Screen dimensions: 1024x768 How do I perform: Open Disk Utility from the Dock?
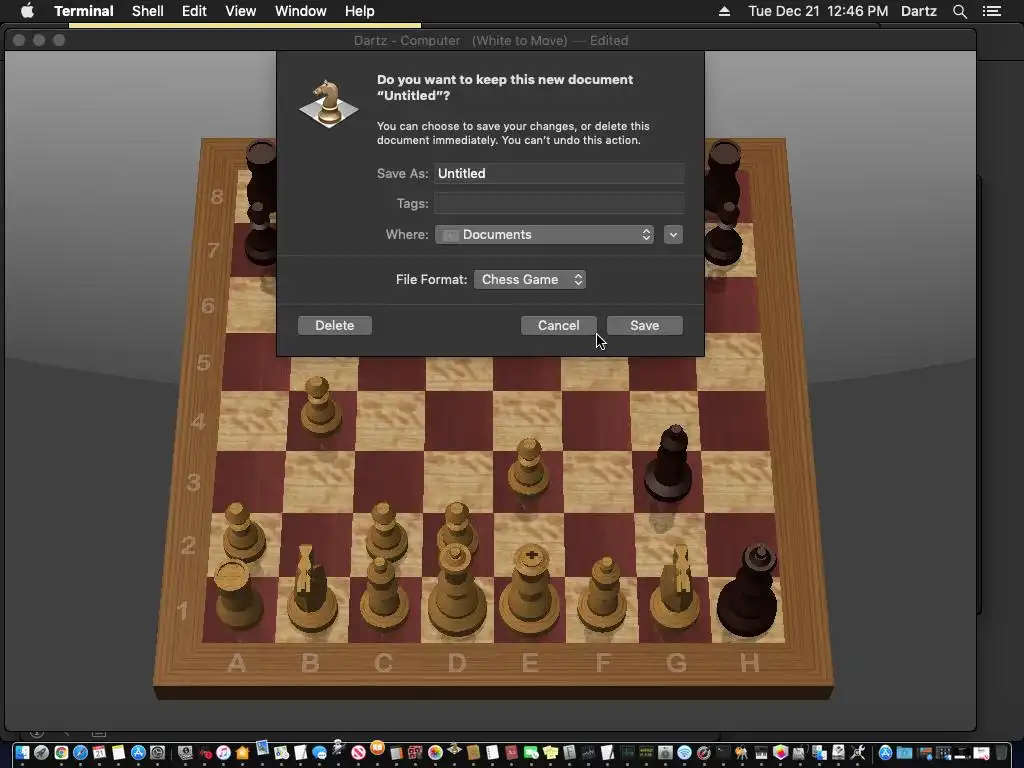(838, 752)
